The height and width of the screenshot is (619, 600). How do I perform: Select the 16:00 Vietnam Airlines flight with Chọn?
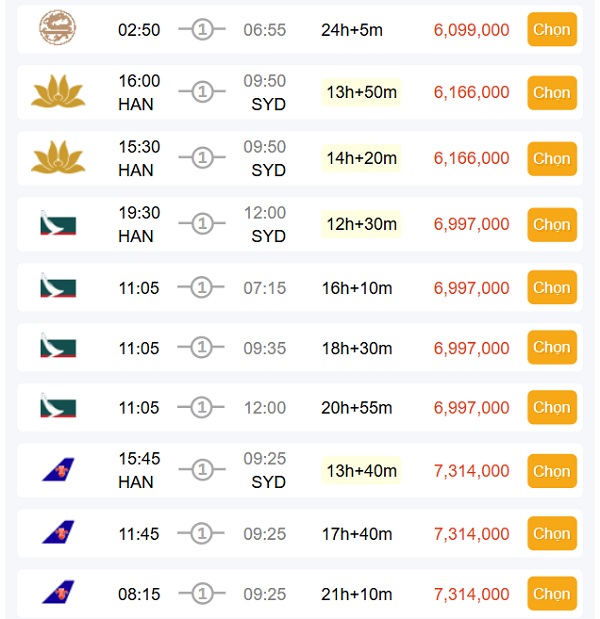(551, 93)
